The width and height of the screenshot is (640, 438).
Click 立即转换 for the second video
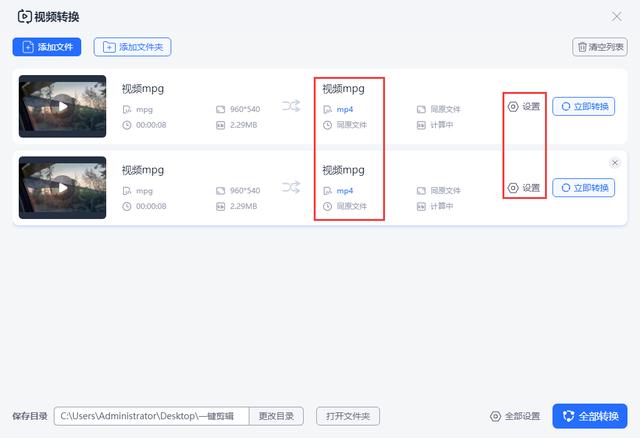[583, 188]
